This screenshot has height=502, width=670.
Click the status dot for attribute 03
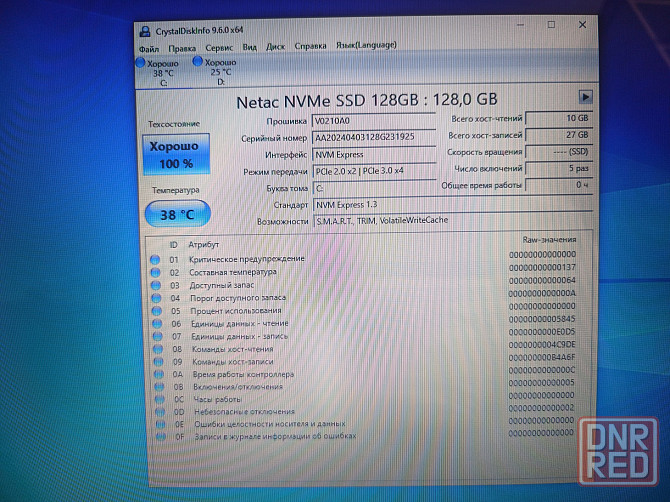[x=156, y=285]
